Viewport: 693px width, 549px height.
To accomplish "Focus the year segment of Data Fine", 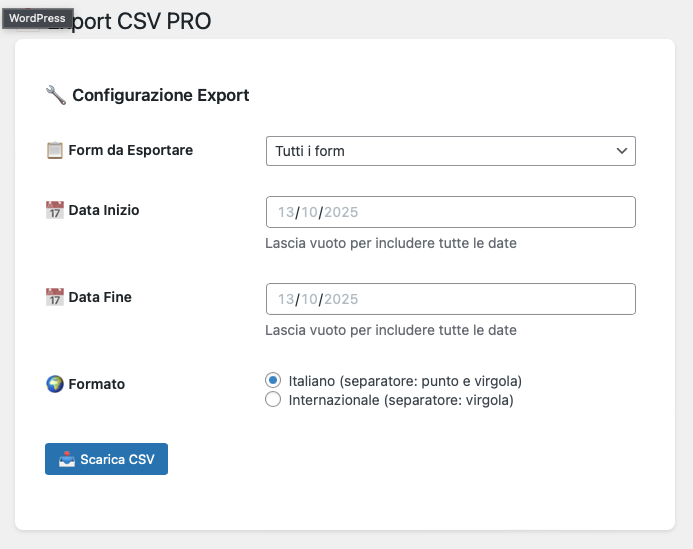I will coord(341,299).
